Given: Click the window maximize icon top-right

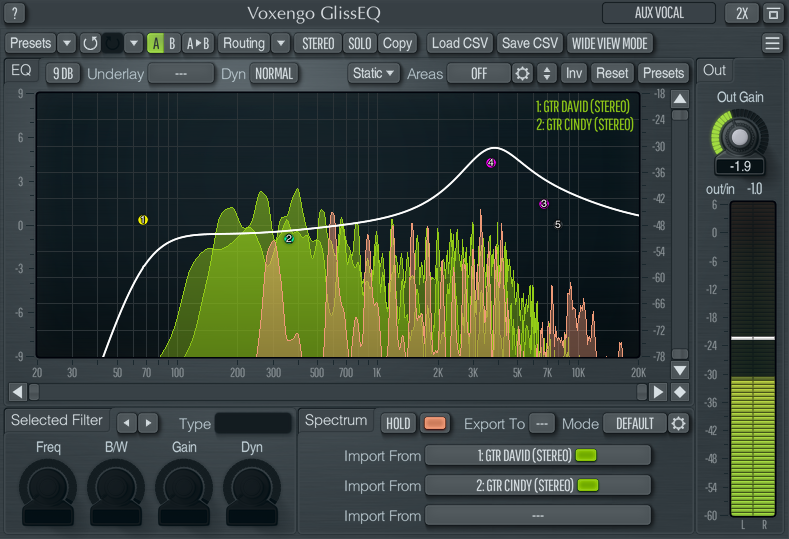Looking at the screenshot, I should [x=773, y=13].
